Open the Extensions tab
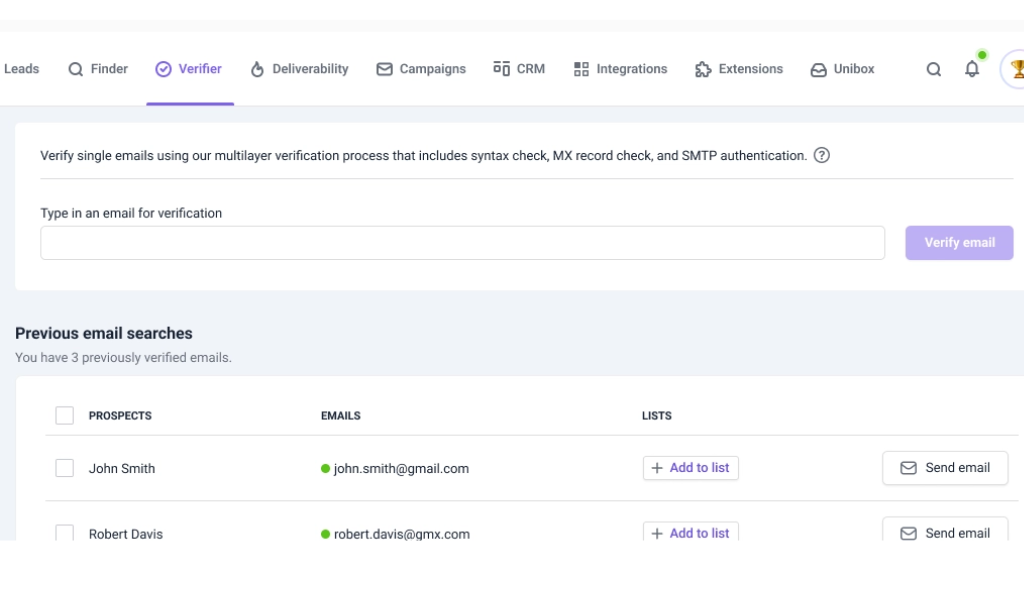 739,69
